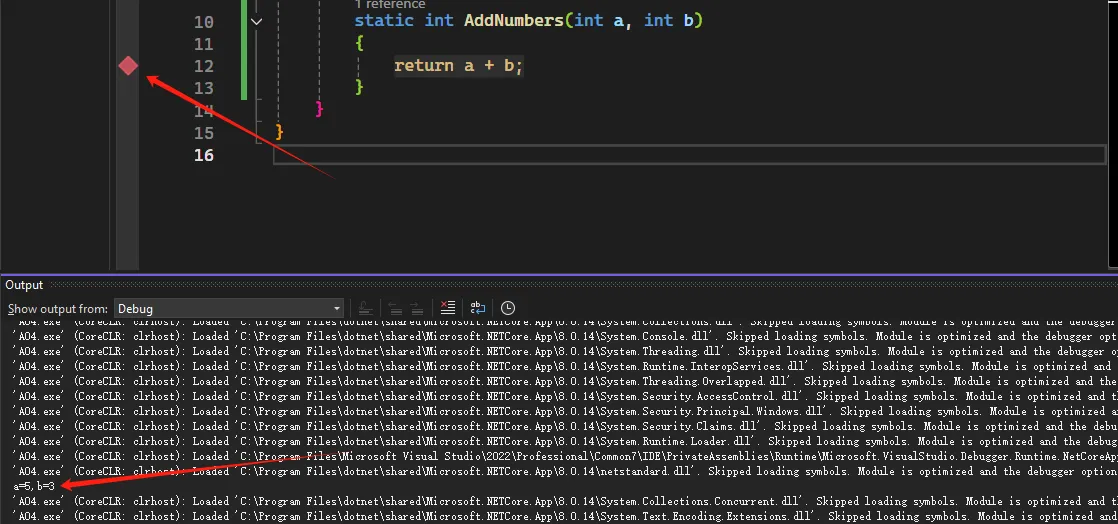The width and height of the screenshot is (1118, 524).
Task: Go to the previous message in Output
Action: pos(396,308)
